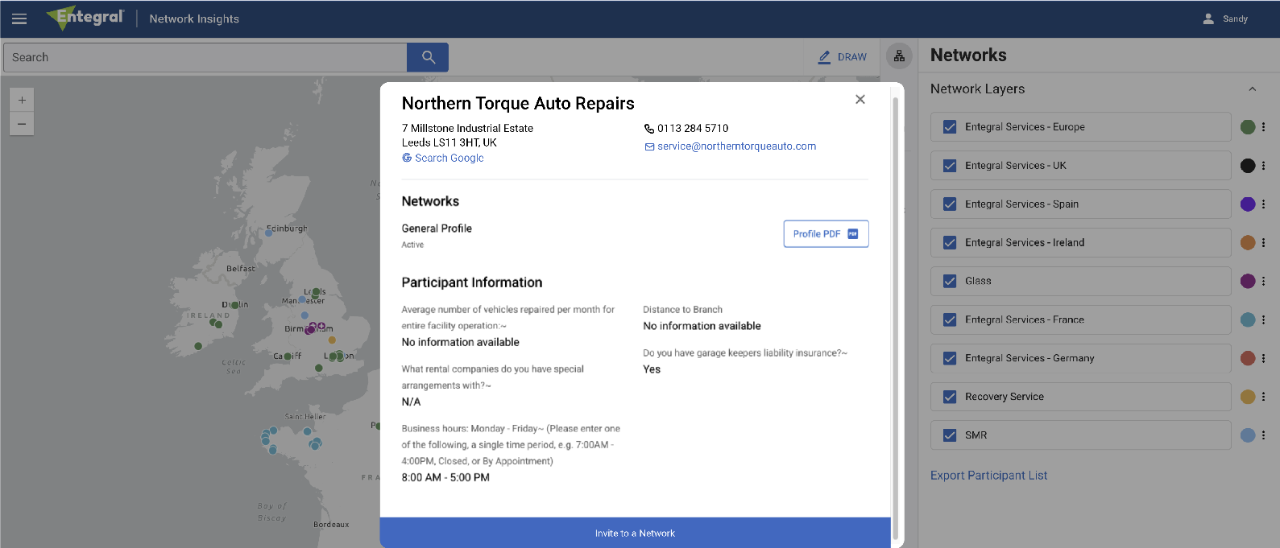The width and height of the screenshot is (1280, 548).
Task: Click the 0113 284 5710 phone number
Action: 692,129
